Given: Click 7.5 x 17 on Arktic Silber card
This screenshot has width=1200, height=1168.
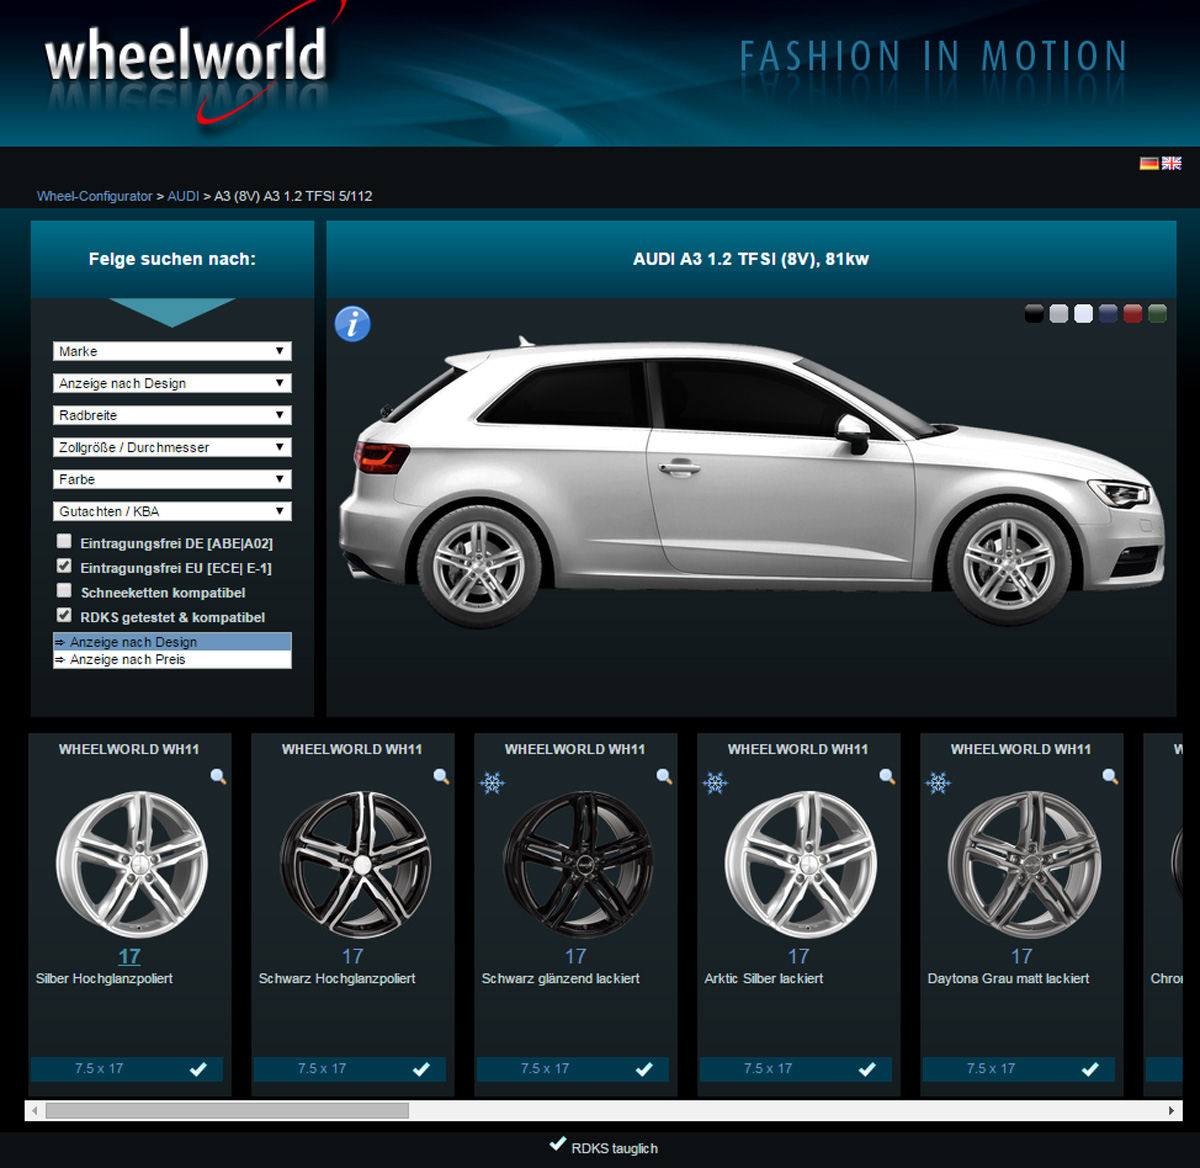Looking at the screenshot, I should (x=768, y=1069).
